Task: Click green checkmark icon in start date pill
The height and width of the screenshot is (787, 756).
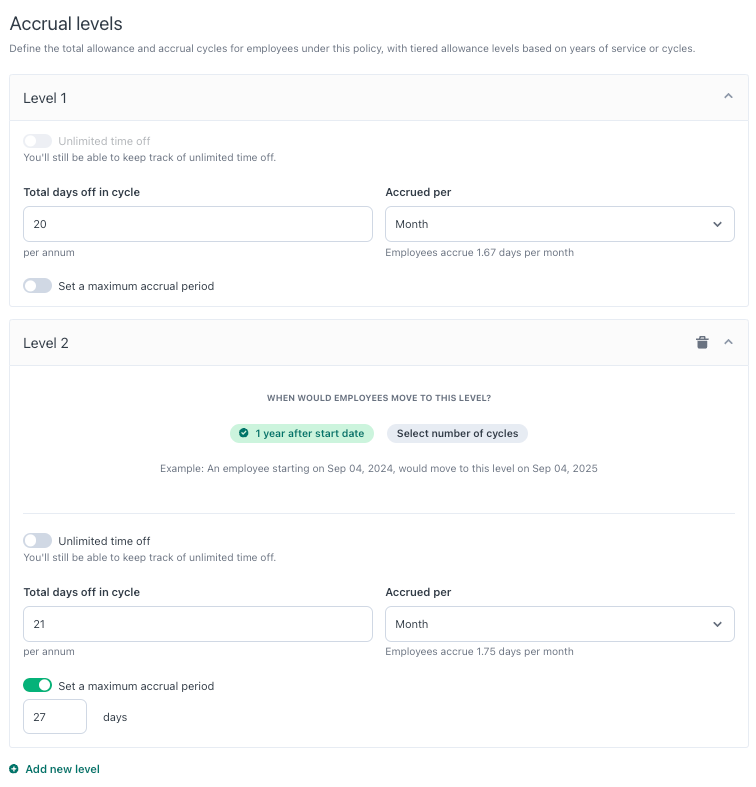Action: pyautogui.click(x=243, y=433)
